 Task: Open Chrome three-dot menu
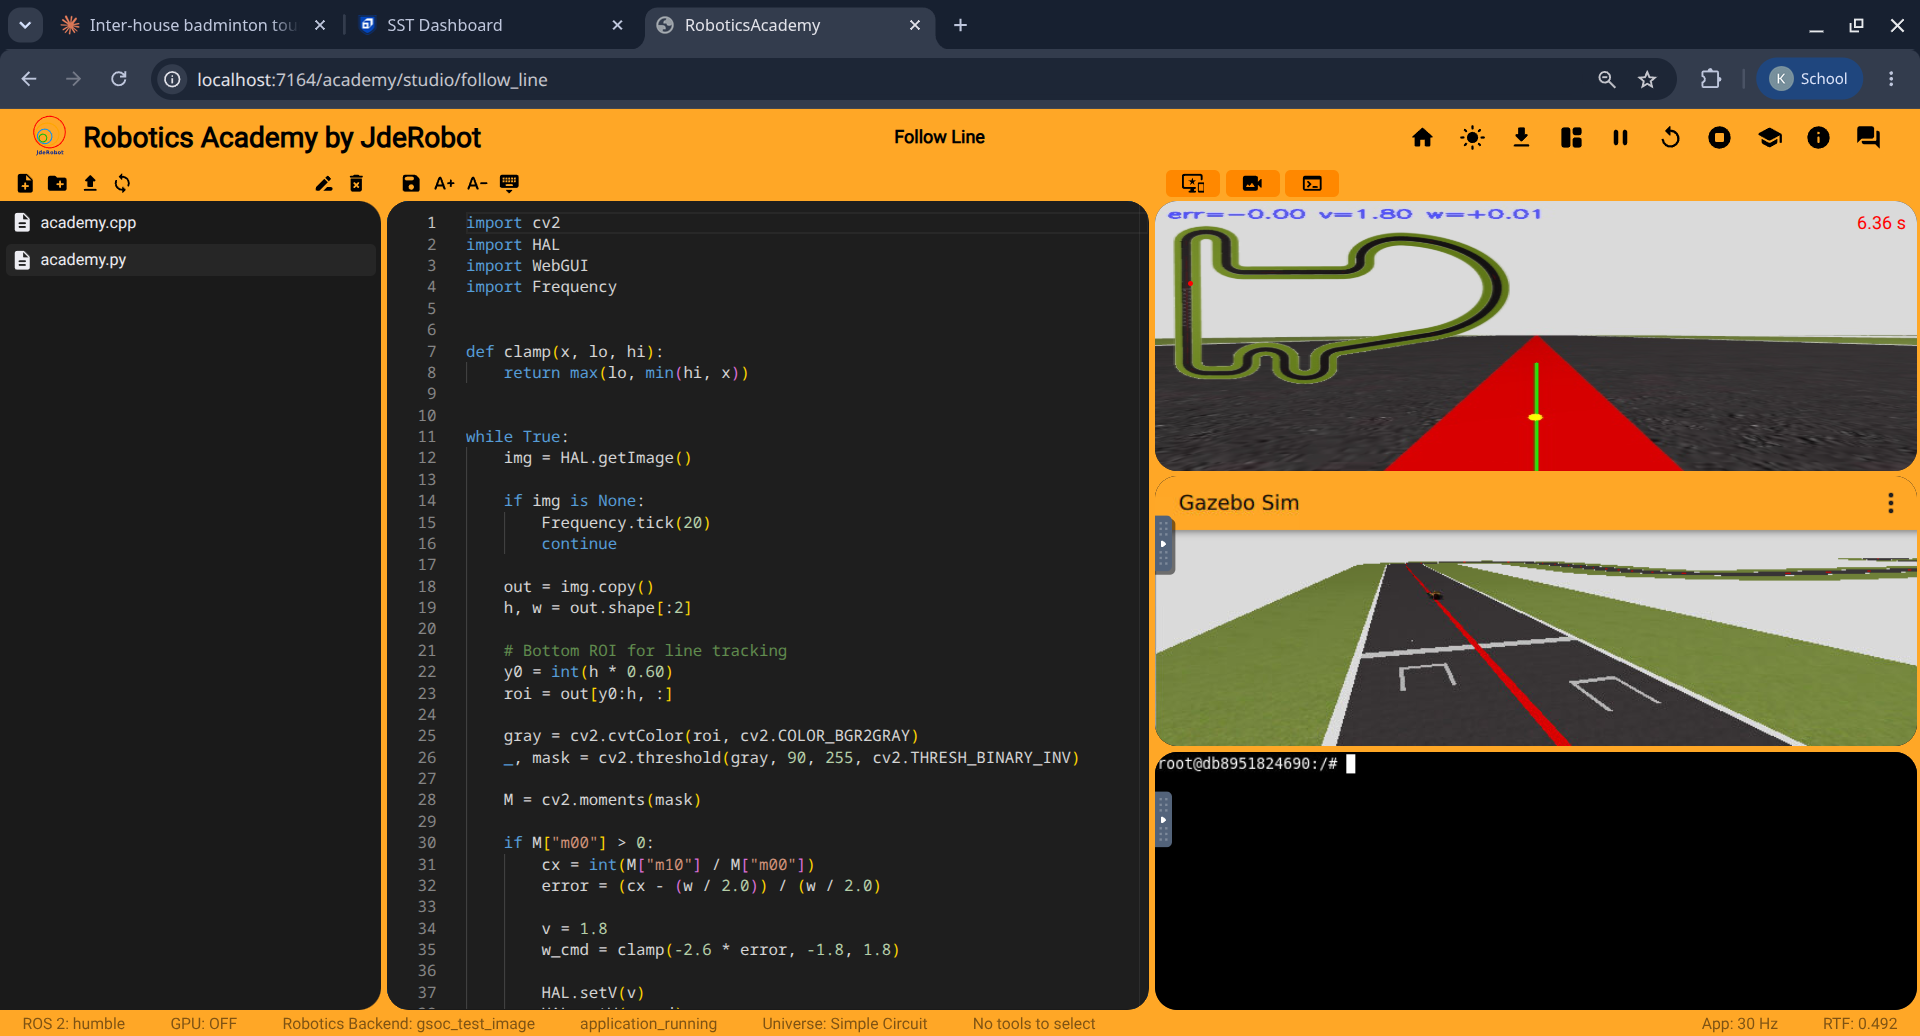point(1891,79)
